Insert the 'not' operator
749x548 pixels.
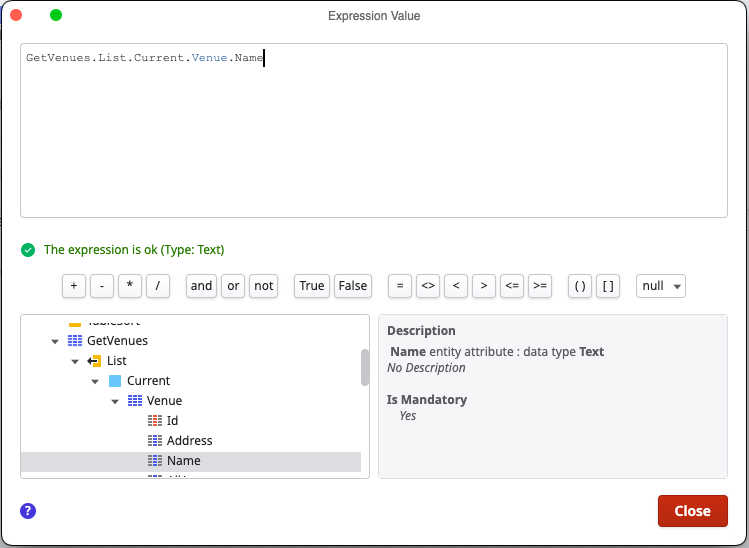tap(263, 286)
